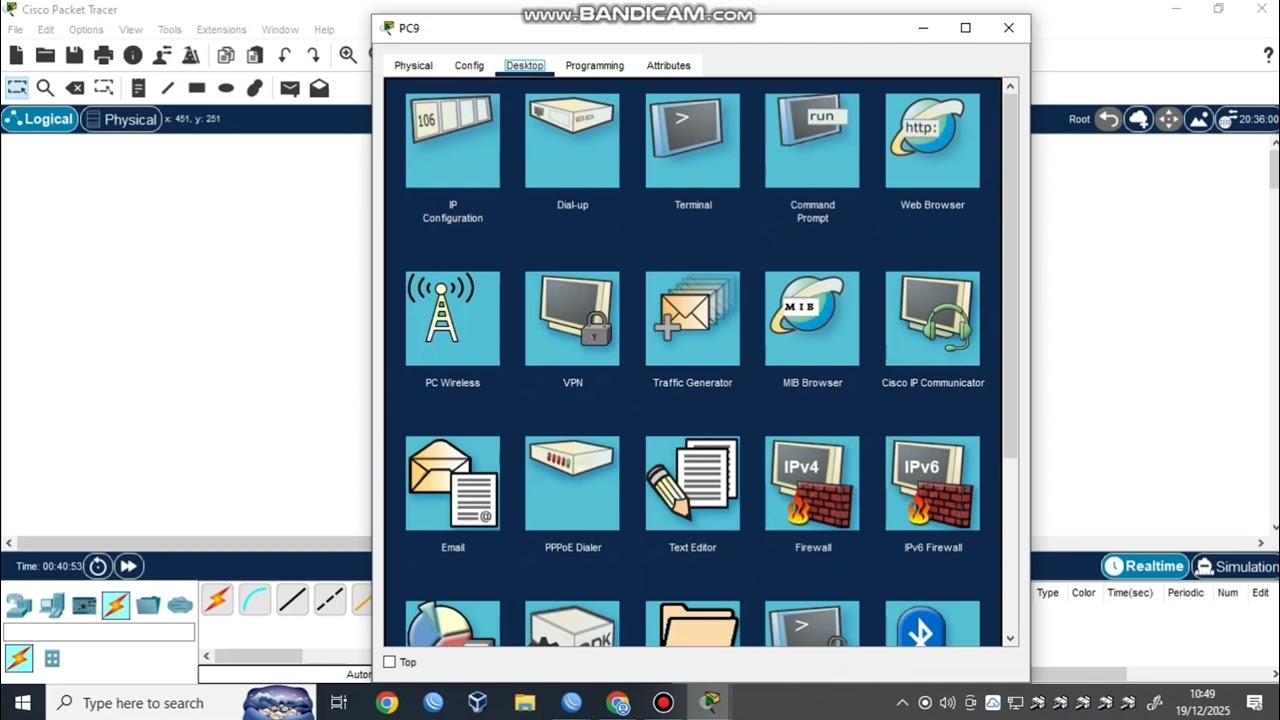Go to the Programming tab of PC9
Image resolution: width=1280 pixels, height=720 pixels.
pyautogui.click(x=594, y=66)
